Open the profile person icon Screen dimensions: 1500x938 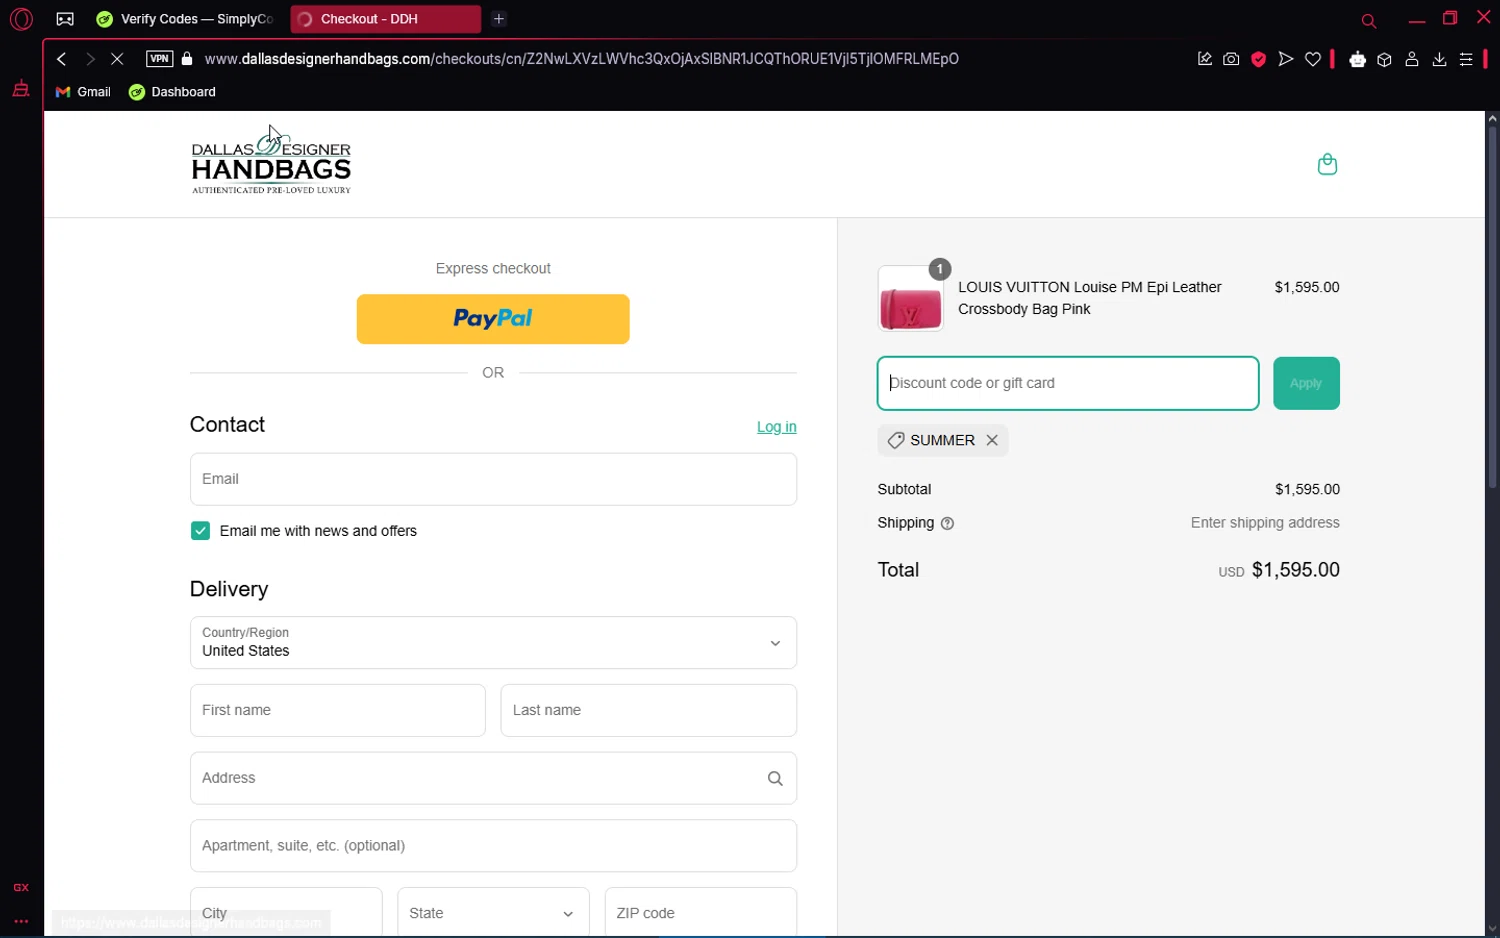tap(1412, 59)
